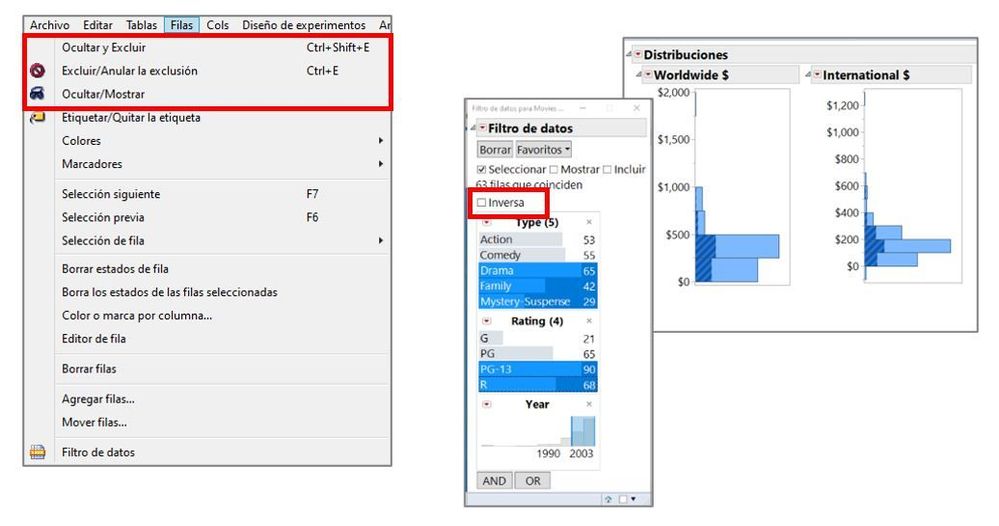Check the Inversa checkbox
999x526 pixels.
click(482, 203)
